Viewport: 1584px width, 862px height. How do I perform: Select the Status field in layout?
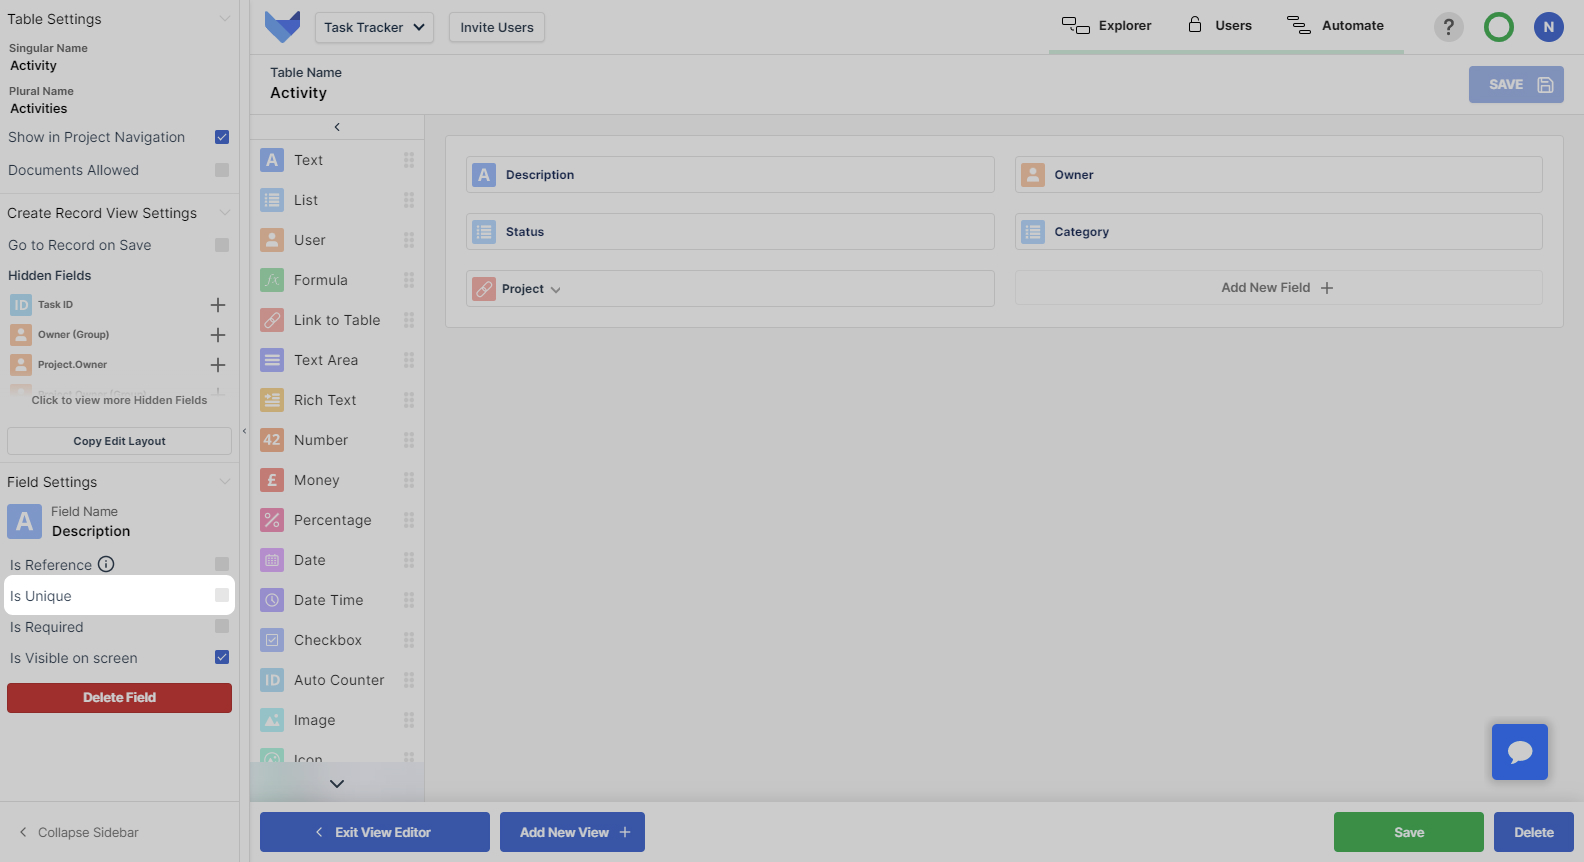tap(730, 231)
